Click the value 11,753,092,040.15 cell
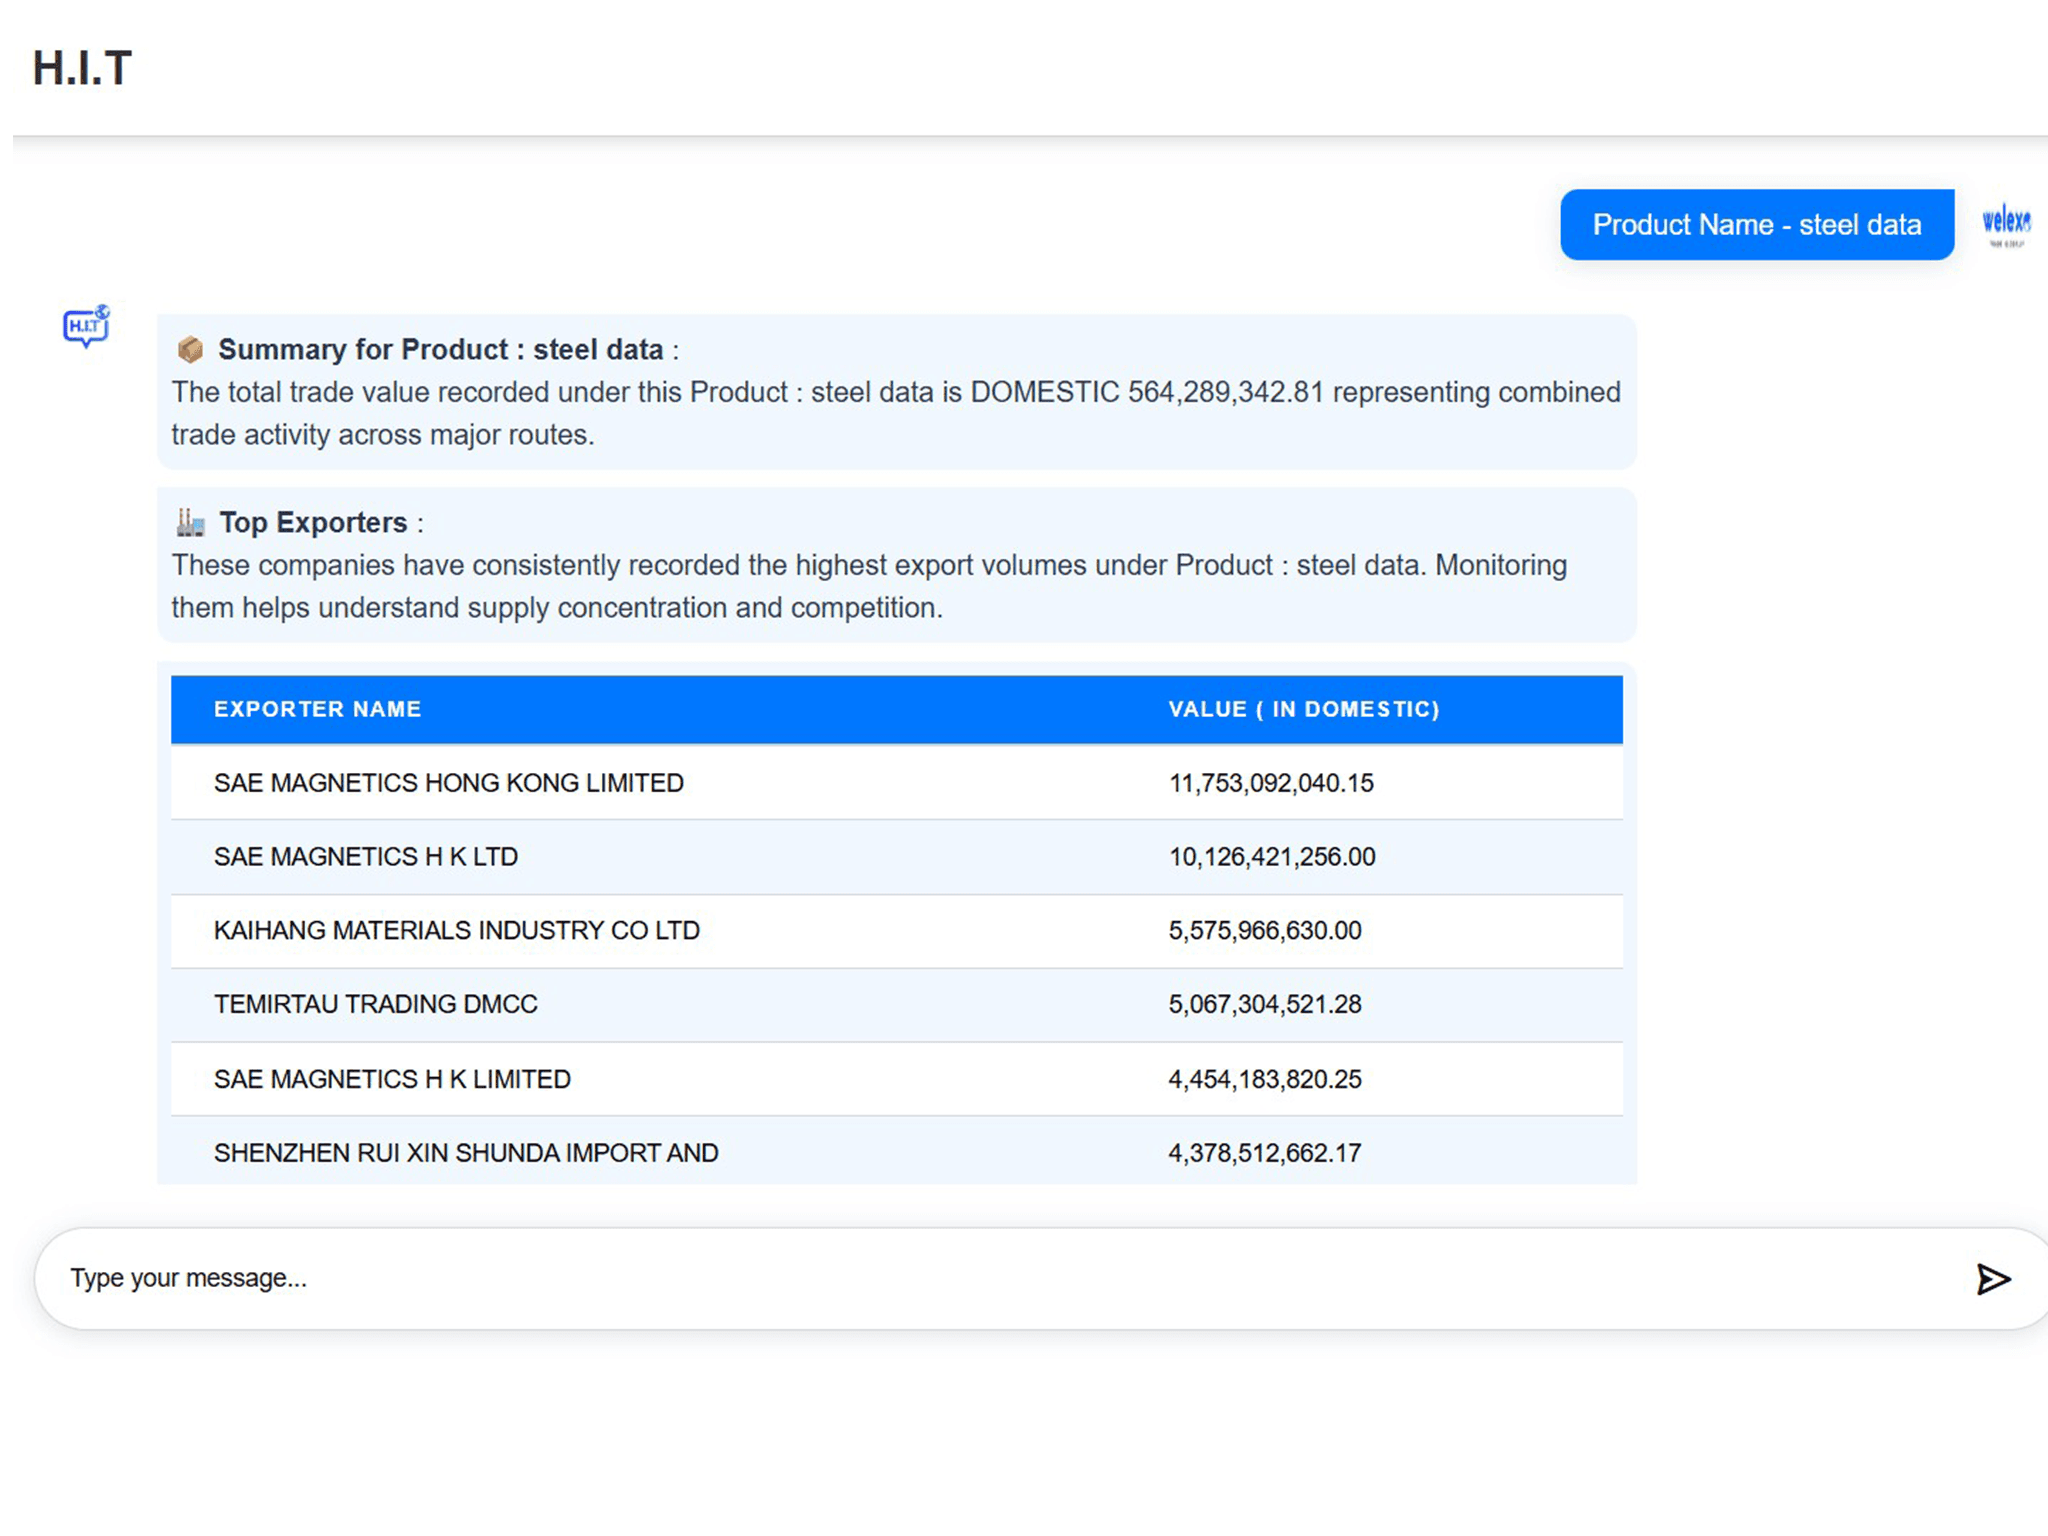Screen dimensions: 2048x1536 pyautogui.click(x=1271, y=783)
